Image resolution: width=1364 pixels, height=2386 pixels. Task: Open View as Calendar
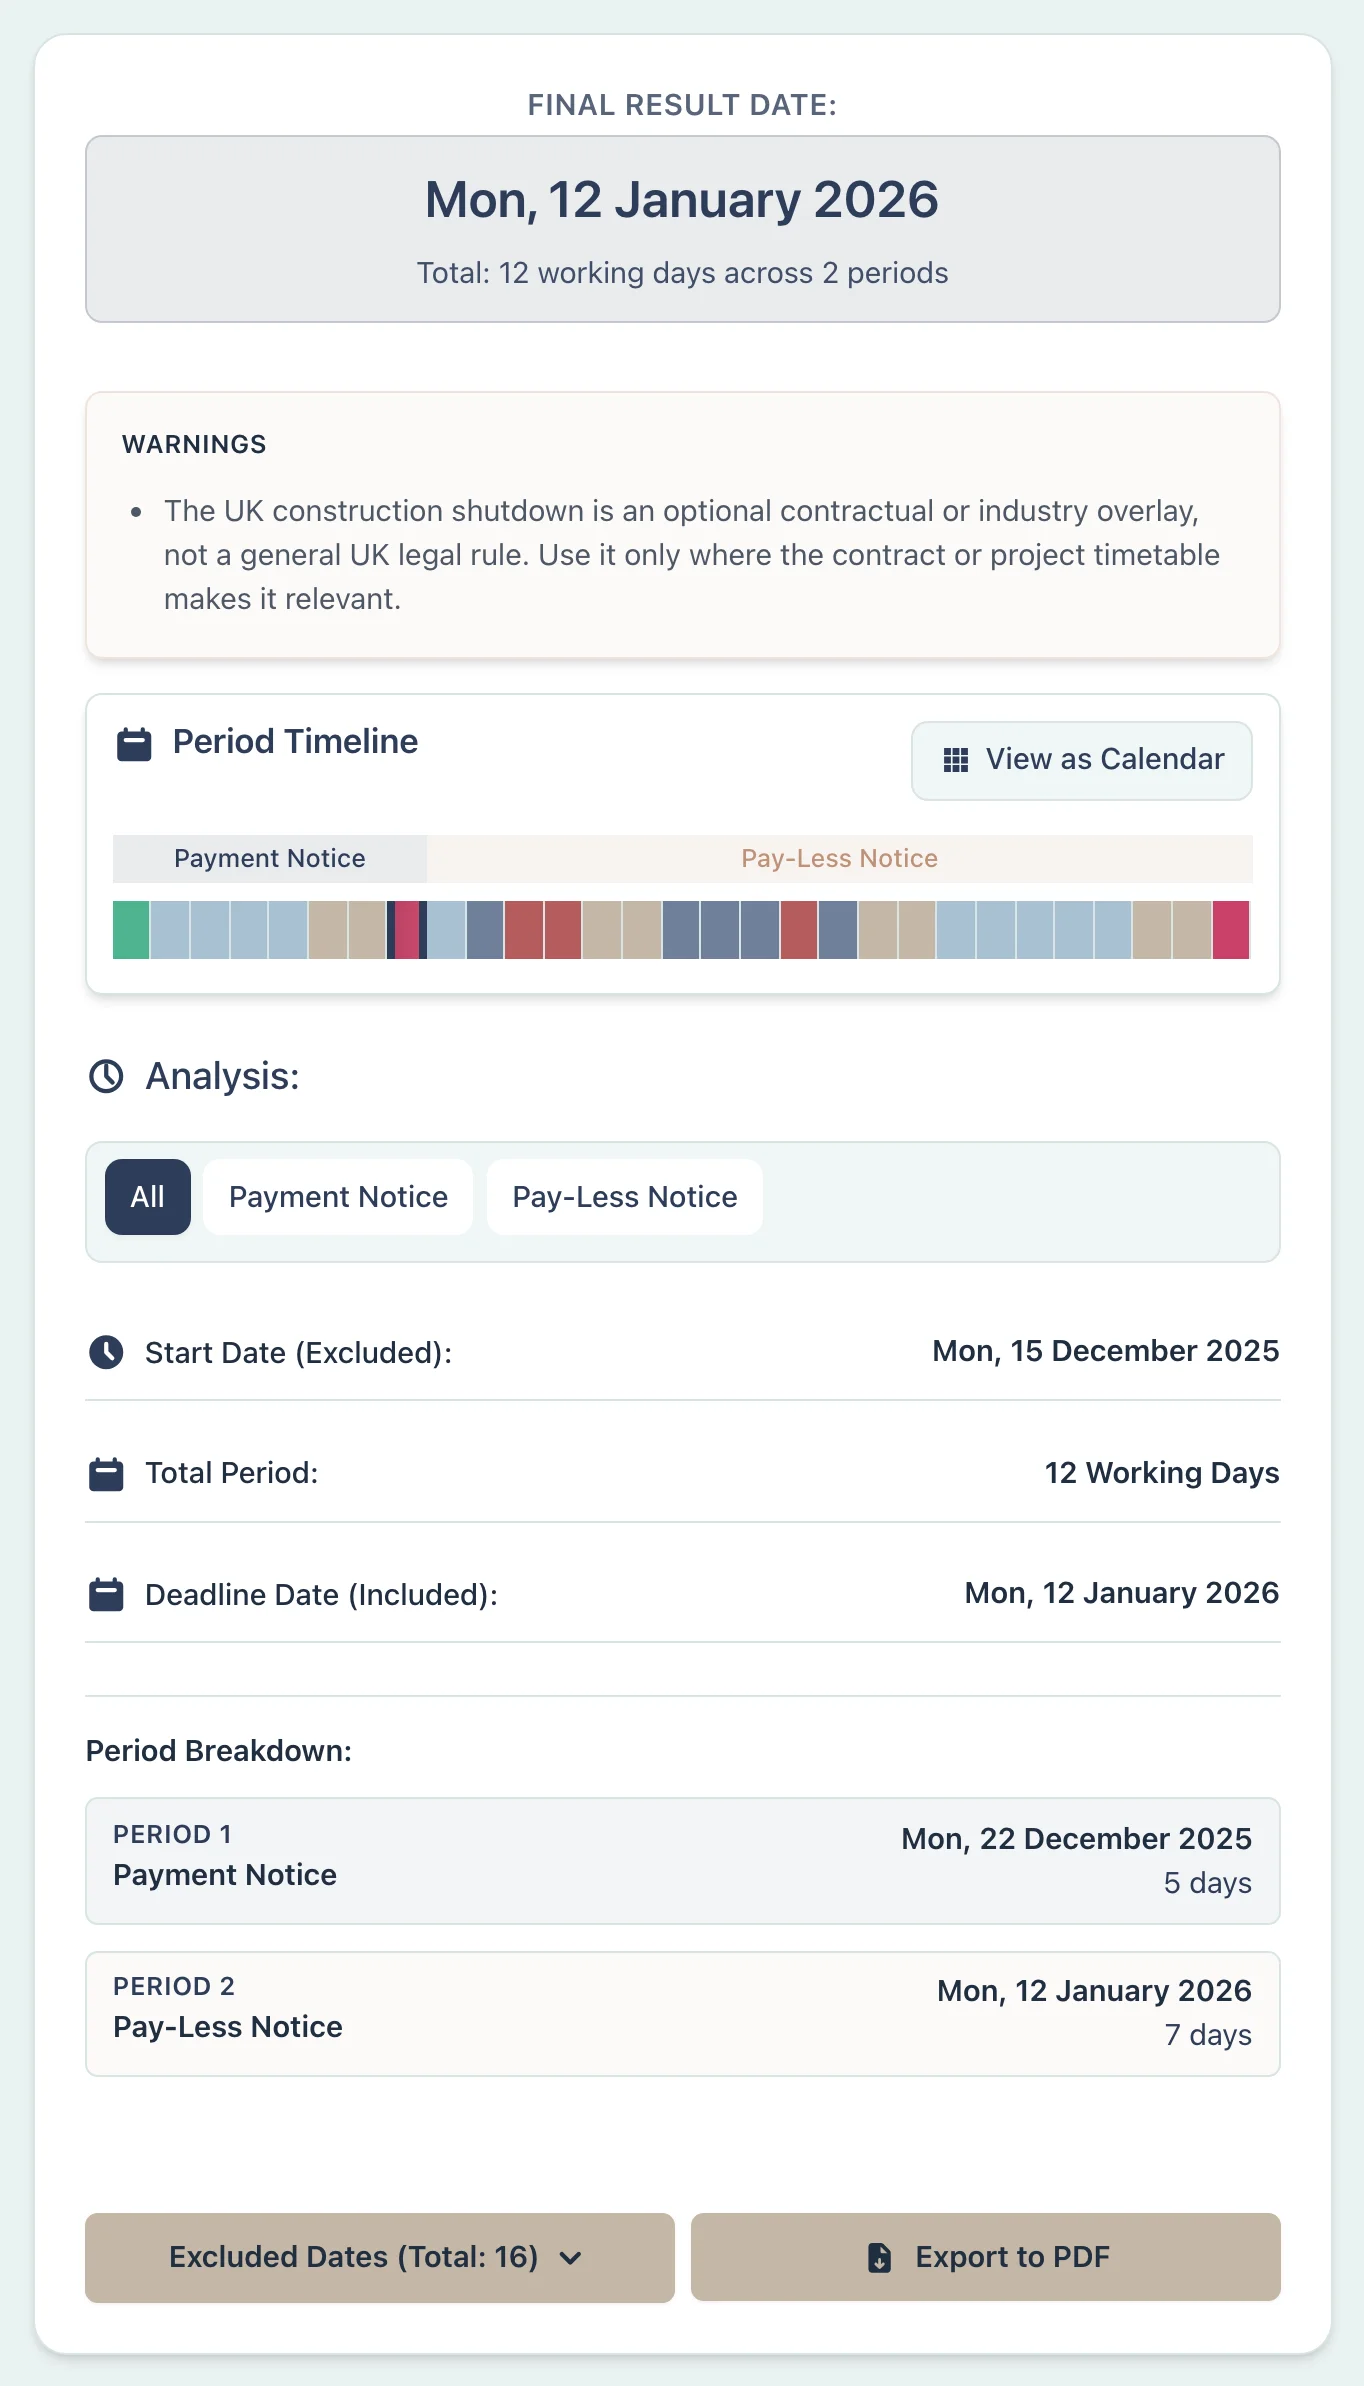[x=1080, y=760]
